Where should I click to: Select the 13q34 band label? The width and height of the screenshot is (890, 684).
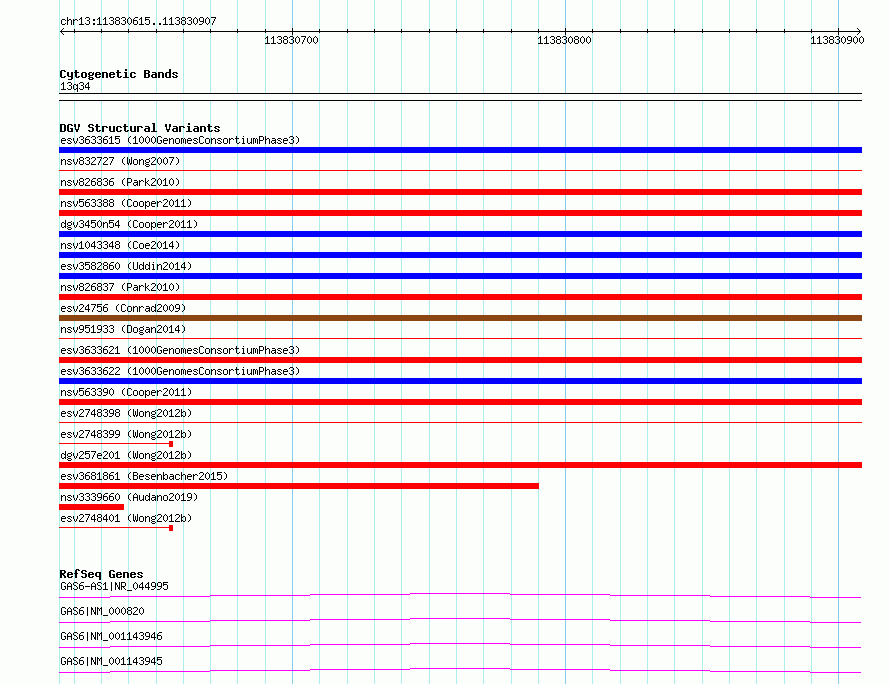(x=75, y=86)
